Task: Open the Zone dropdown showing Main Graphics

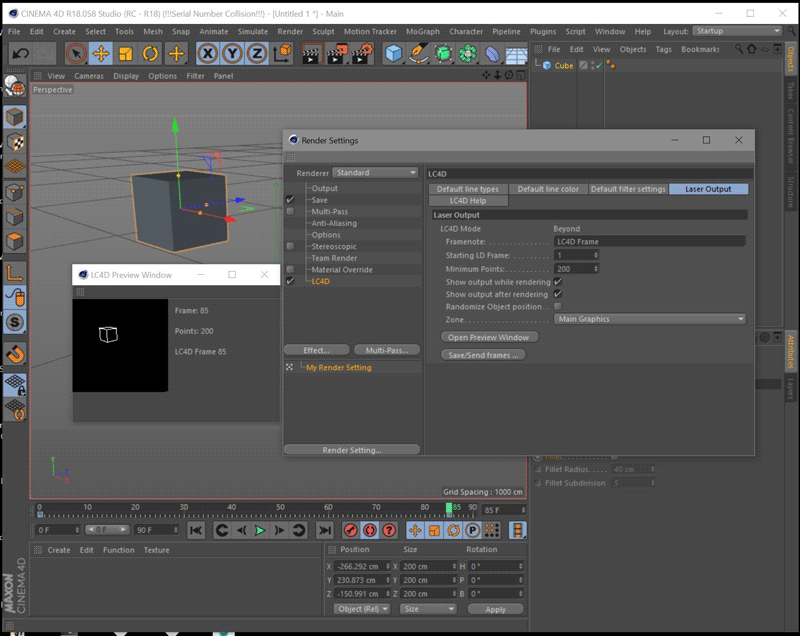Action: tap(649, 319)
